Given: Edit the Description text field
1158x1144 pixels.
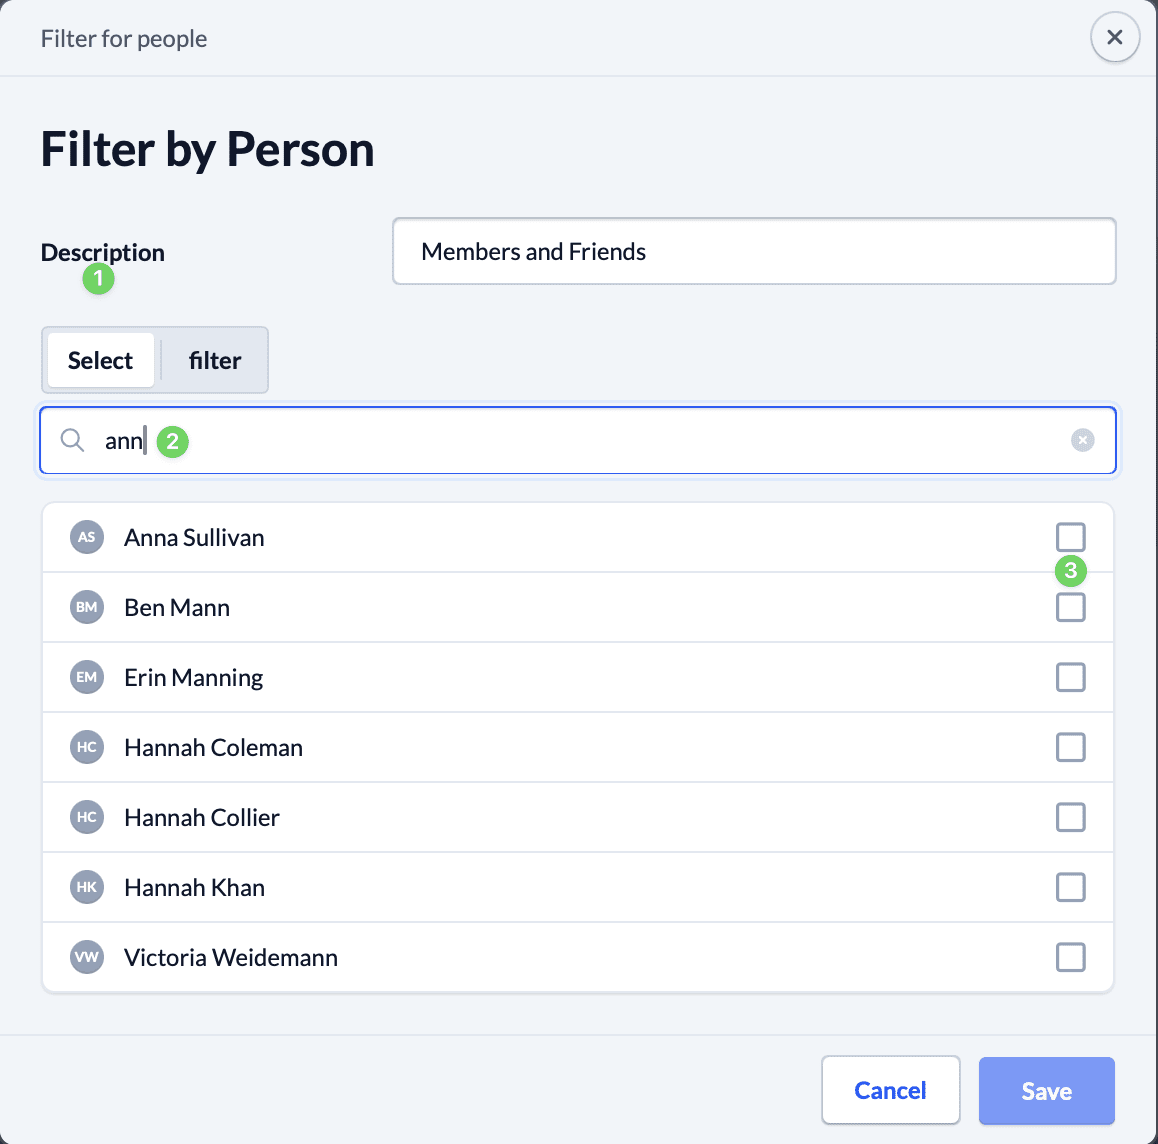Looking at the screenshot, I should [753, 252].
